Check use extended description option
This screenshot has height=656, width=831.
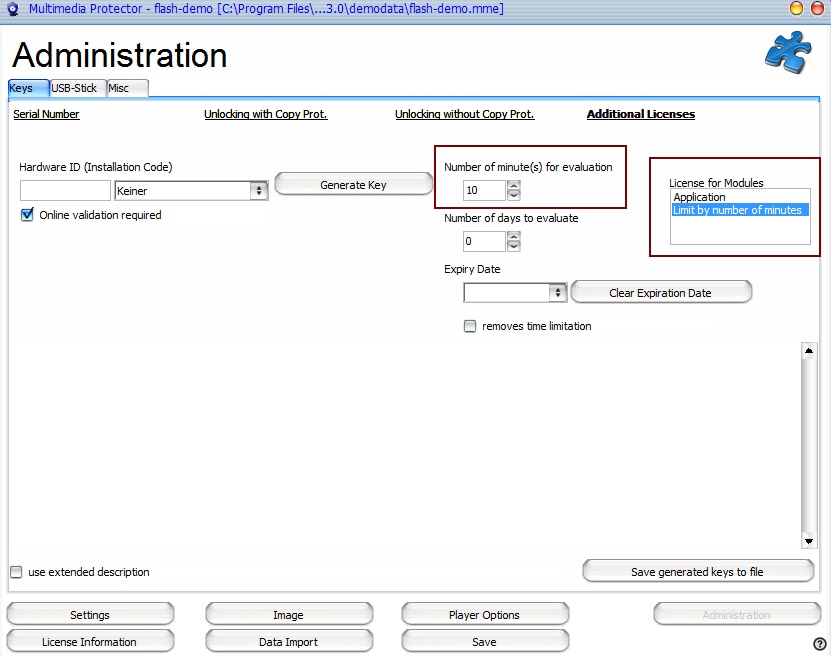pos(16,572)
